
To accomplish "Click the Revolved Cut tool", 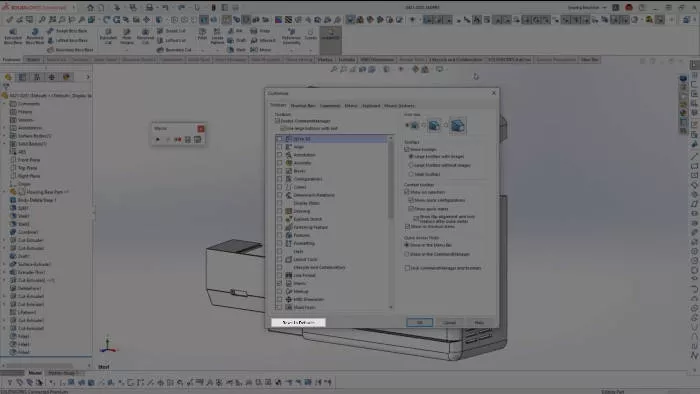I will coord(145,36).
